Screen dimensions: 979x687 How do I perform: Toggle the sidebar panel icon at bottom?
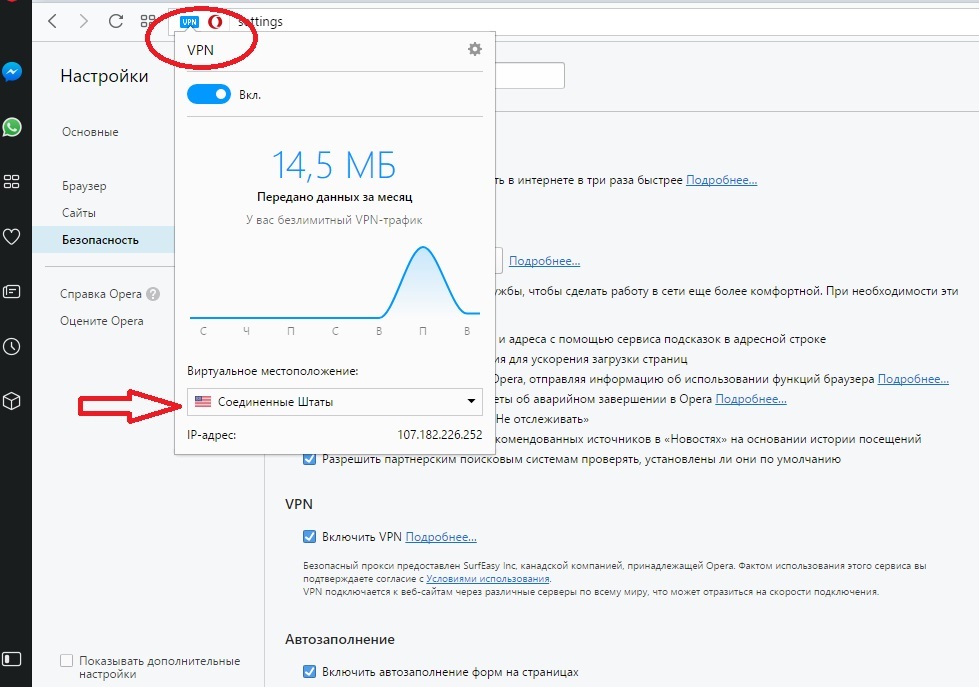tap(12, 659)
